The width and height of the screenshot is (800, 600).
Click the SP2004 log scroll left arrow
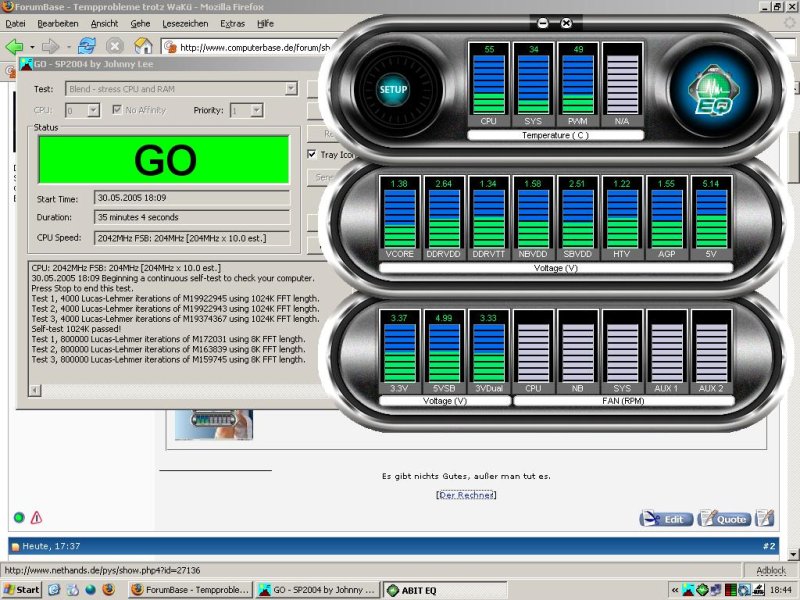tap(35, 390)
